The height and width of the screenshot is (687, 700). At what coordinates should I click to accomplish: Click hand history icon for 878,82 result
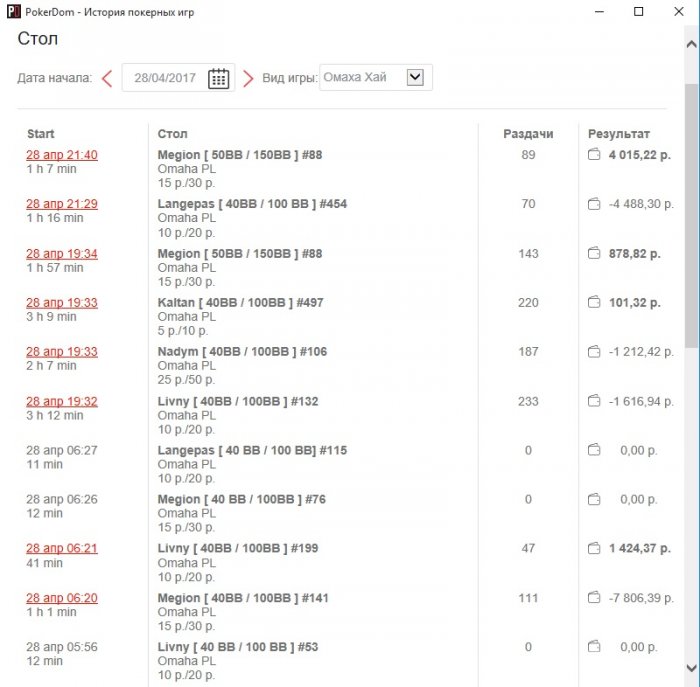pyautogui.click(x=593, y=254)
